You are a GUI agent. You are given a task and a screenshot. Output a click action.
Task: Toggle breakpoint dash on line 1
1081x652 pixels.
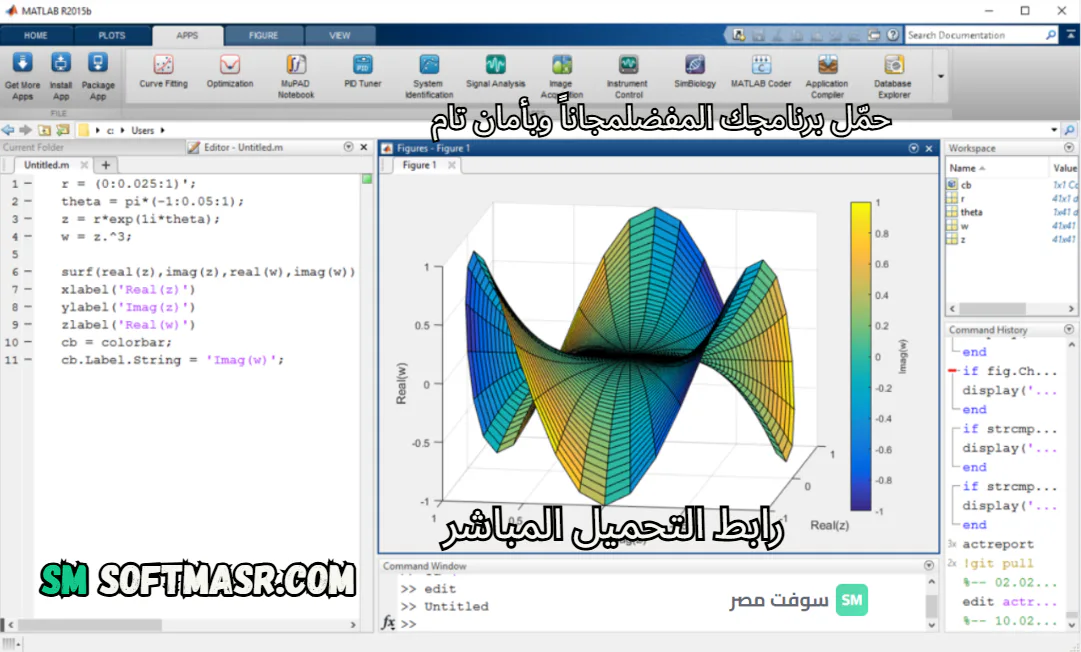pos(28,183)
